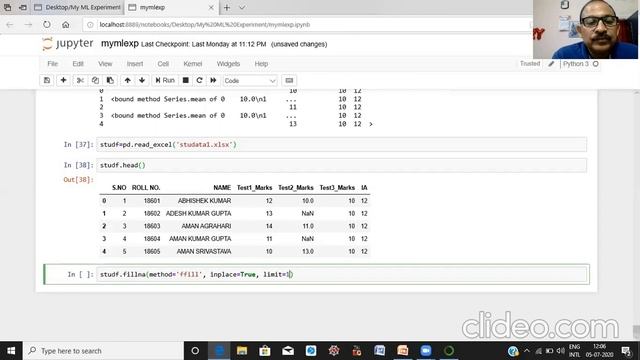This screenshot has width=640, height=360.
Task: Click ABHISHEK KUMAR name cell
Action: 204,201
